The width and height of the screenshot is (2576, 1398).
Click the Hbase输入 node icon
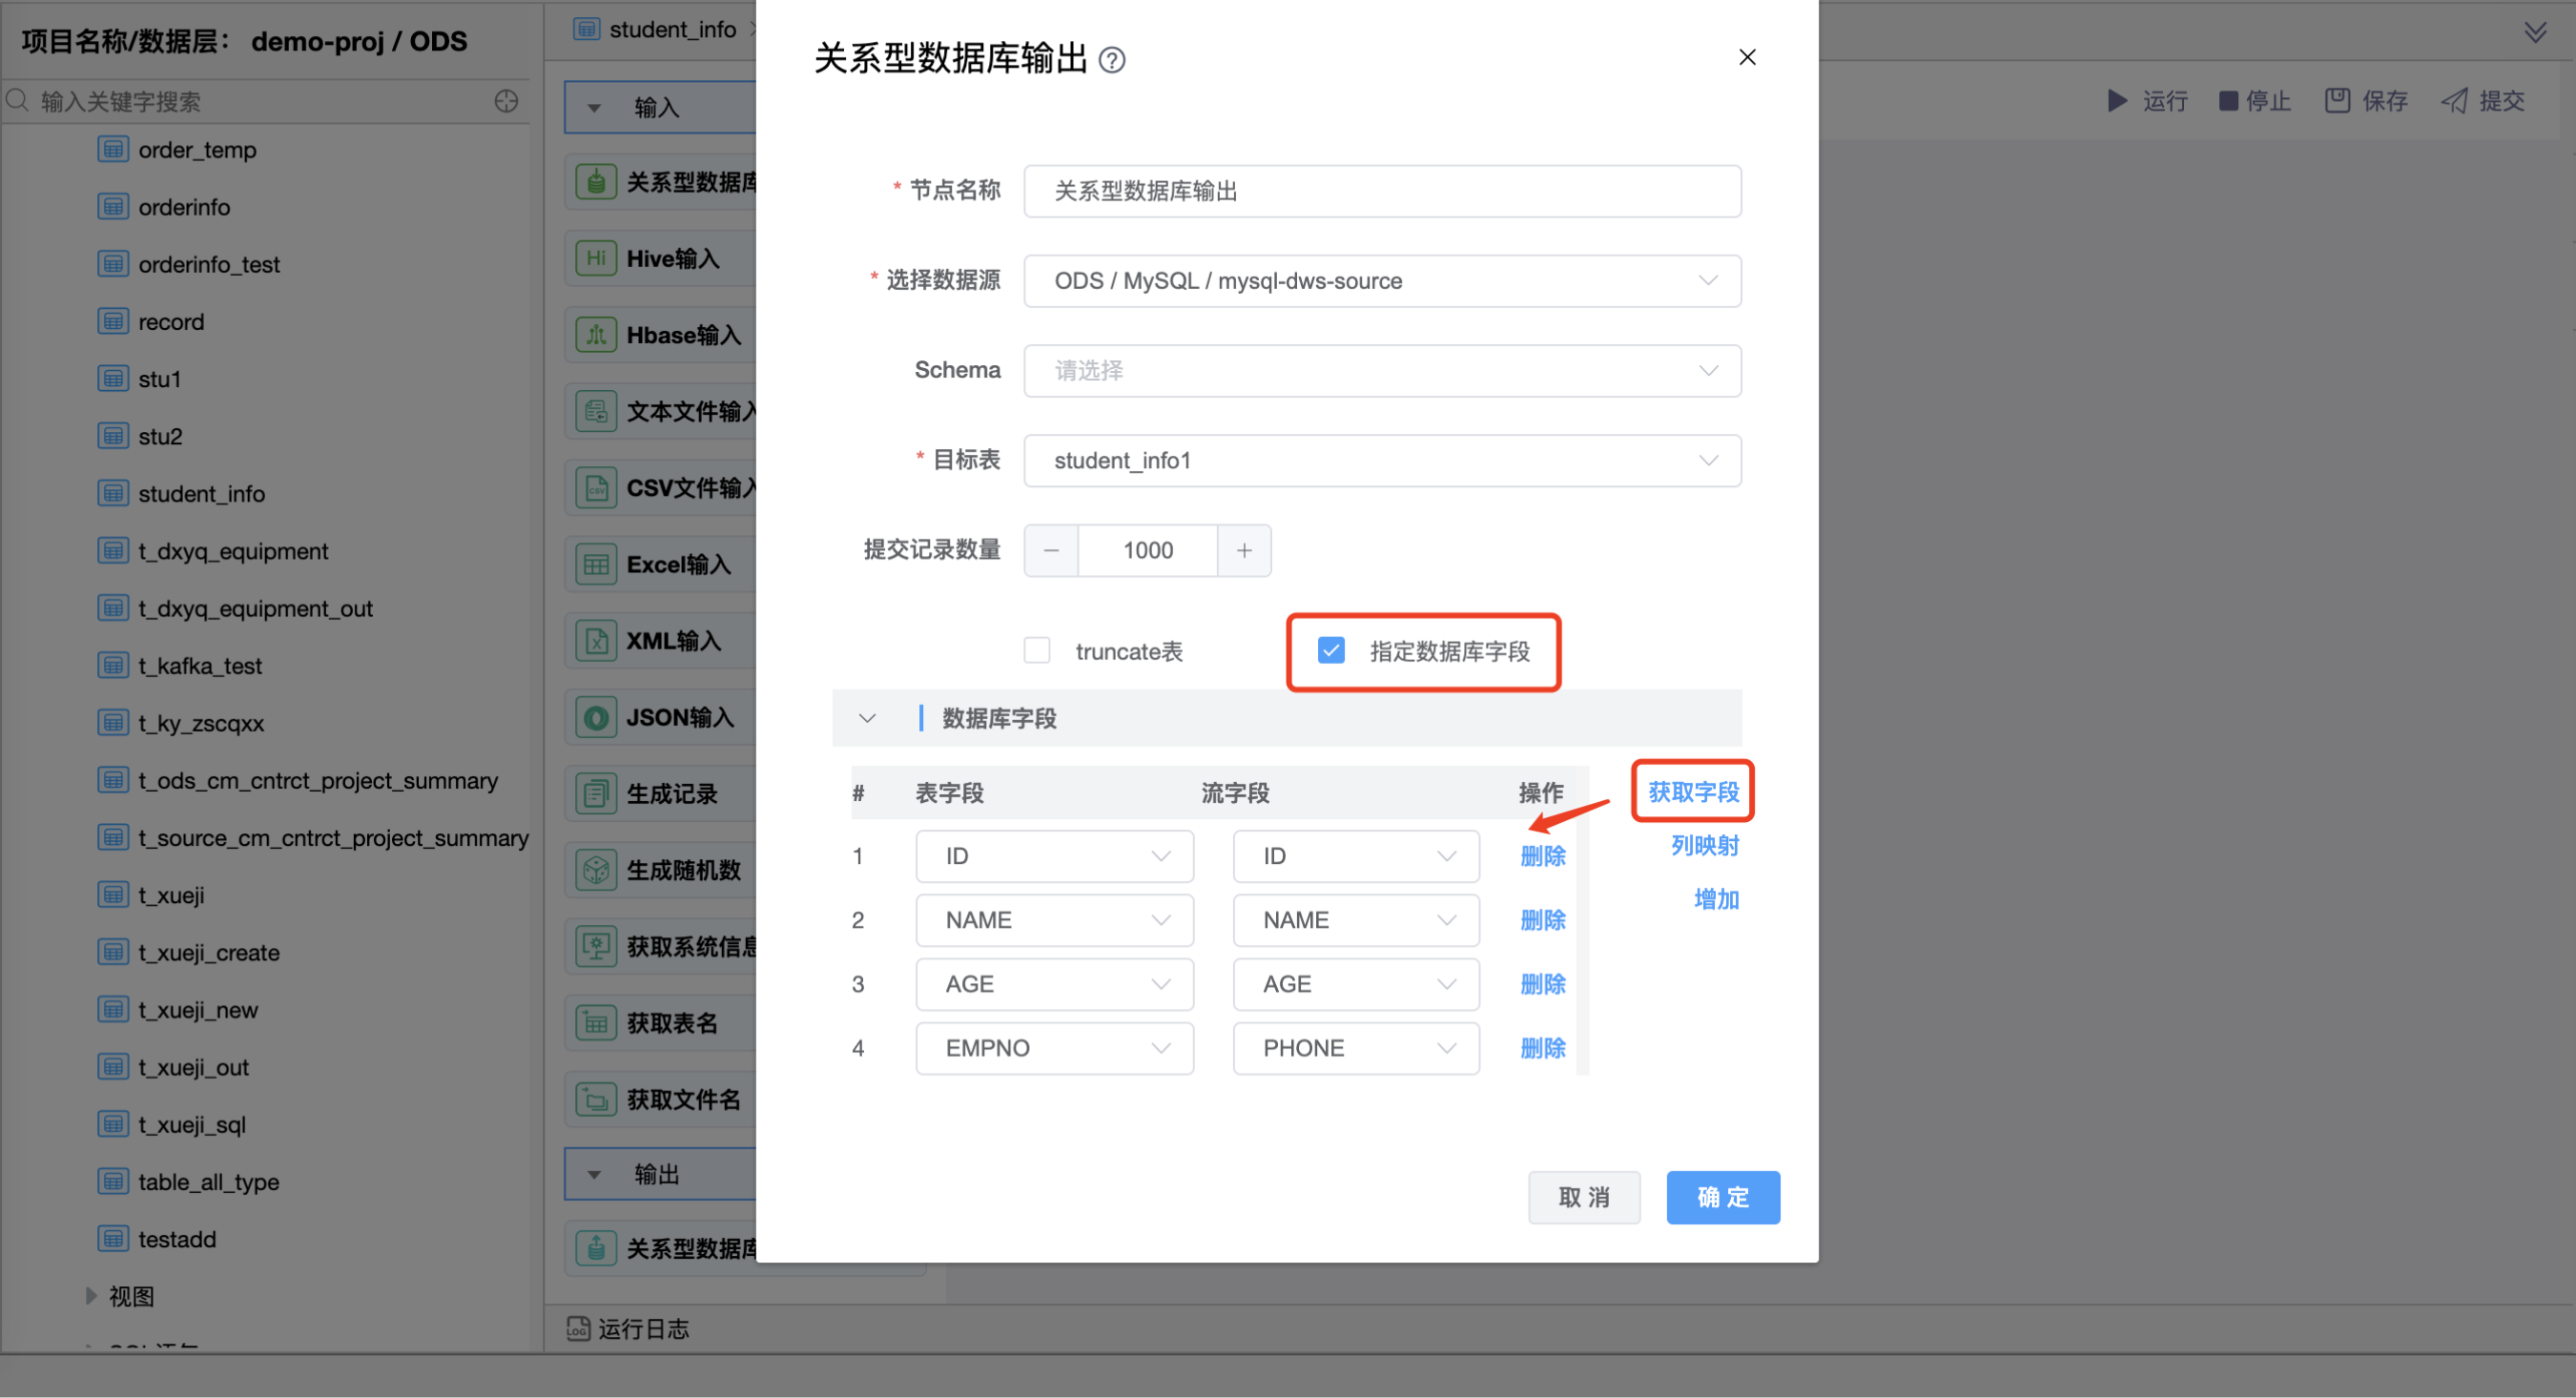click(596, 335)
